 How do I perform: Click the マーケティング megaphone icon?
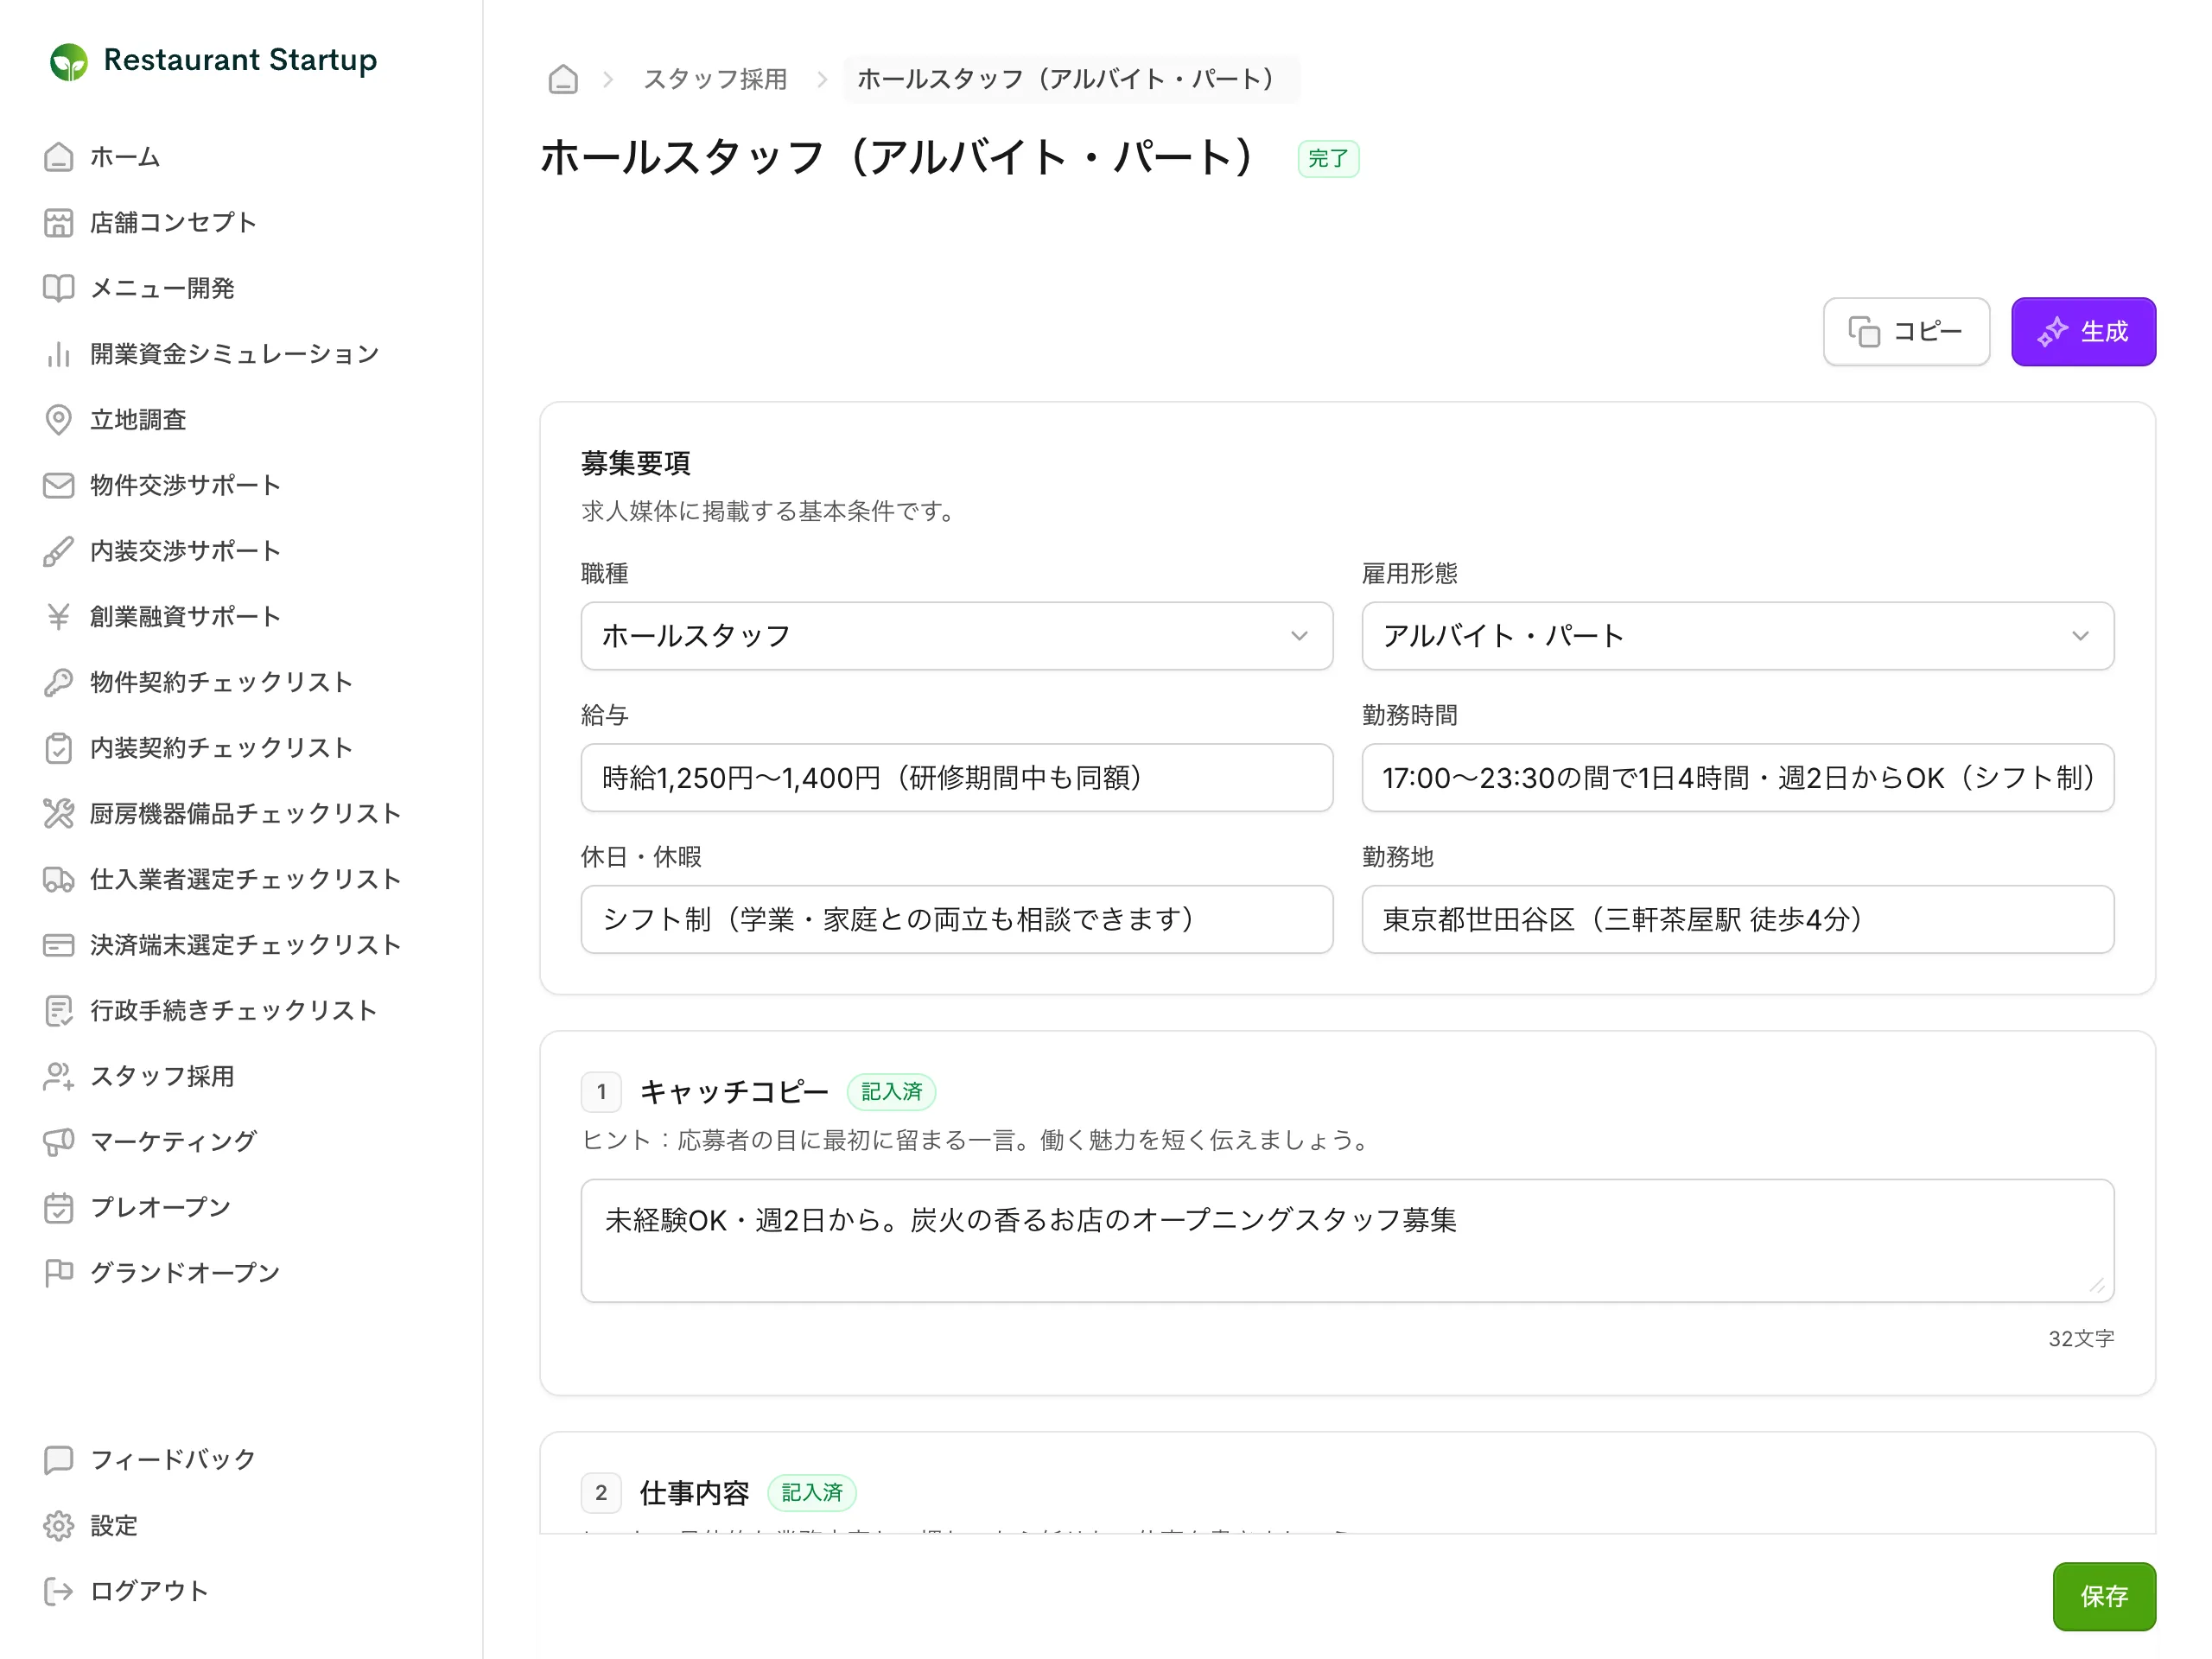(x=58, y=1142)
